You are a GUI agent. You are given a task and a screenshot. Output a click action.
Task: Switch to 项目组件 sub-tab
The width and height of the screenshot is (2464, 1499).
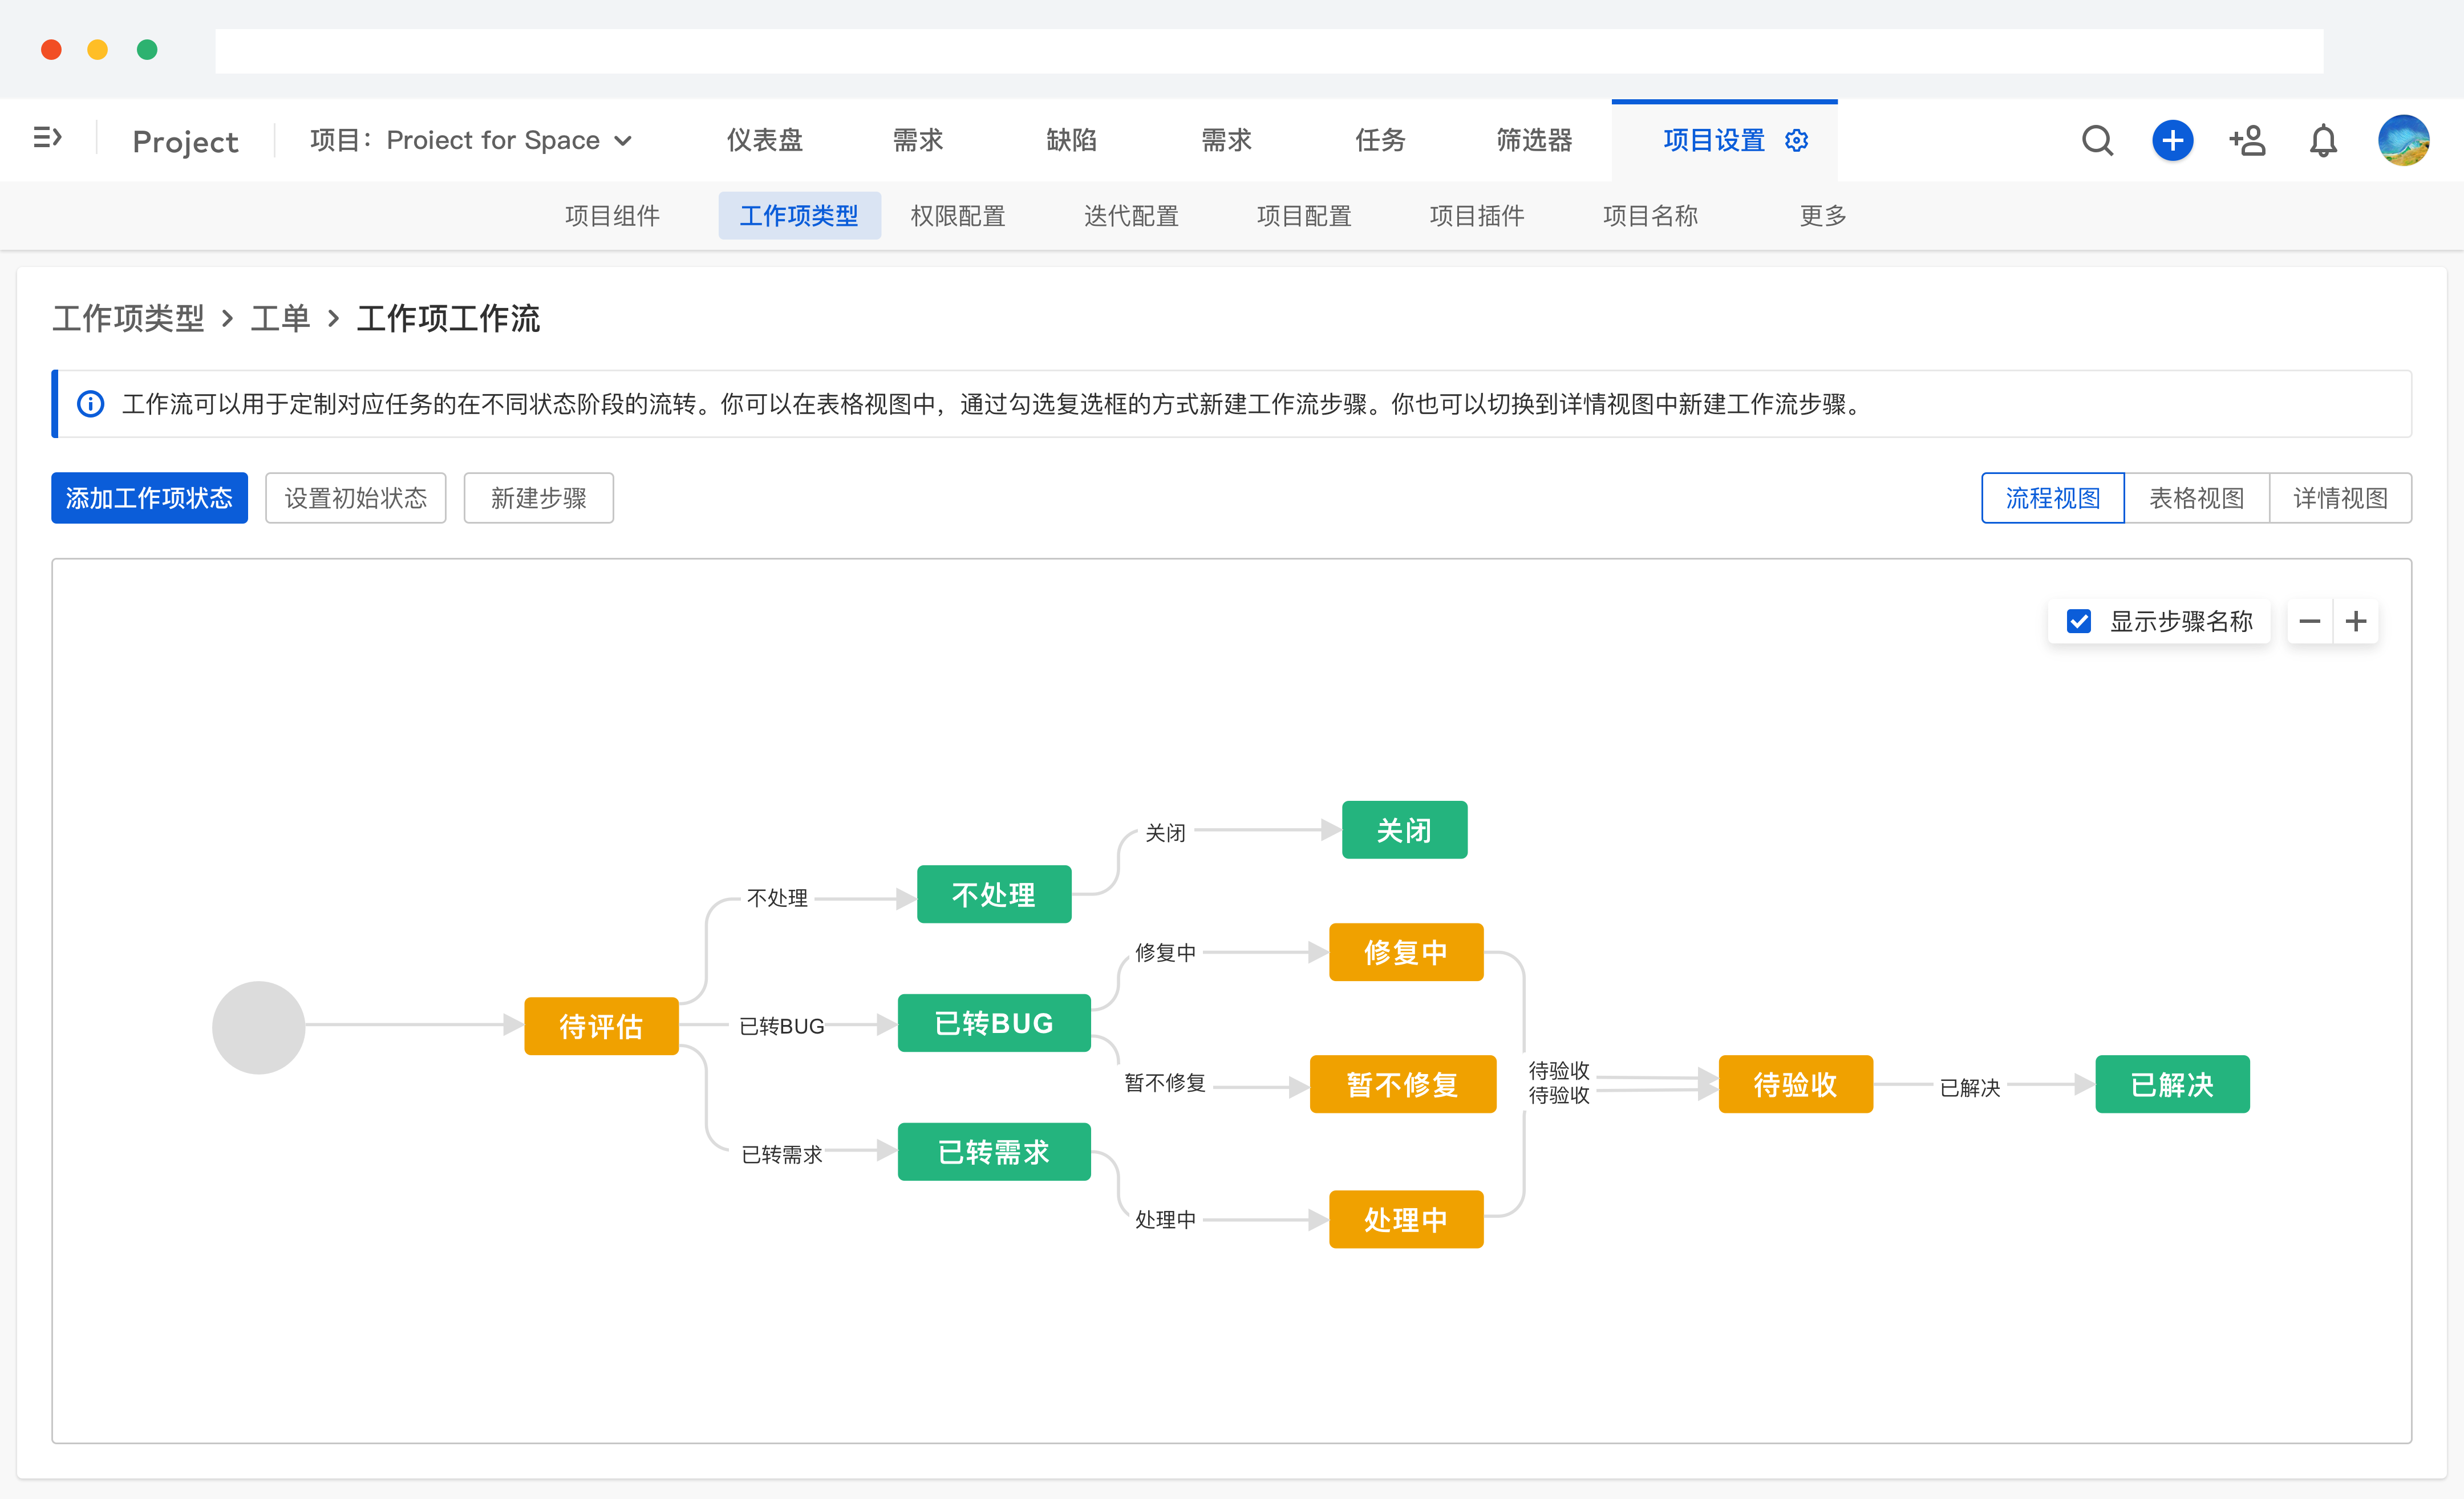pyautogui.click(x=612, y=215)
